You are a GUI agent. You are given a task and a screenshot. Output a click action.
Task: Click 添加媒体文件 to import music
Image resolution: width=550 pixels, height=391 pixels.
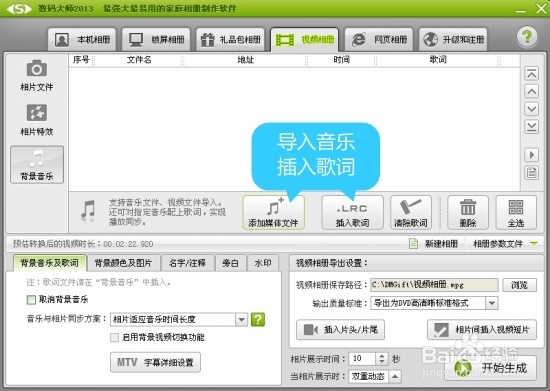[273, 213]
